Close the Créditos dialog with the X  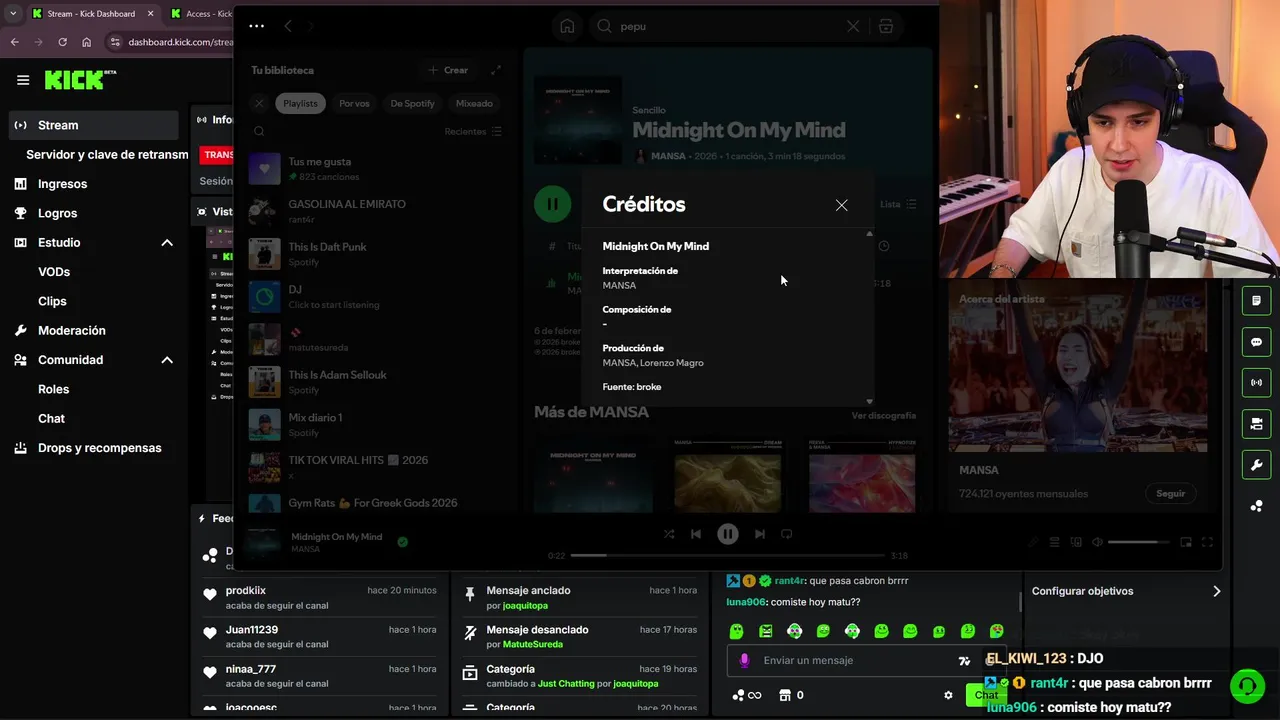click(x=841, y=205)
